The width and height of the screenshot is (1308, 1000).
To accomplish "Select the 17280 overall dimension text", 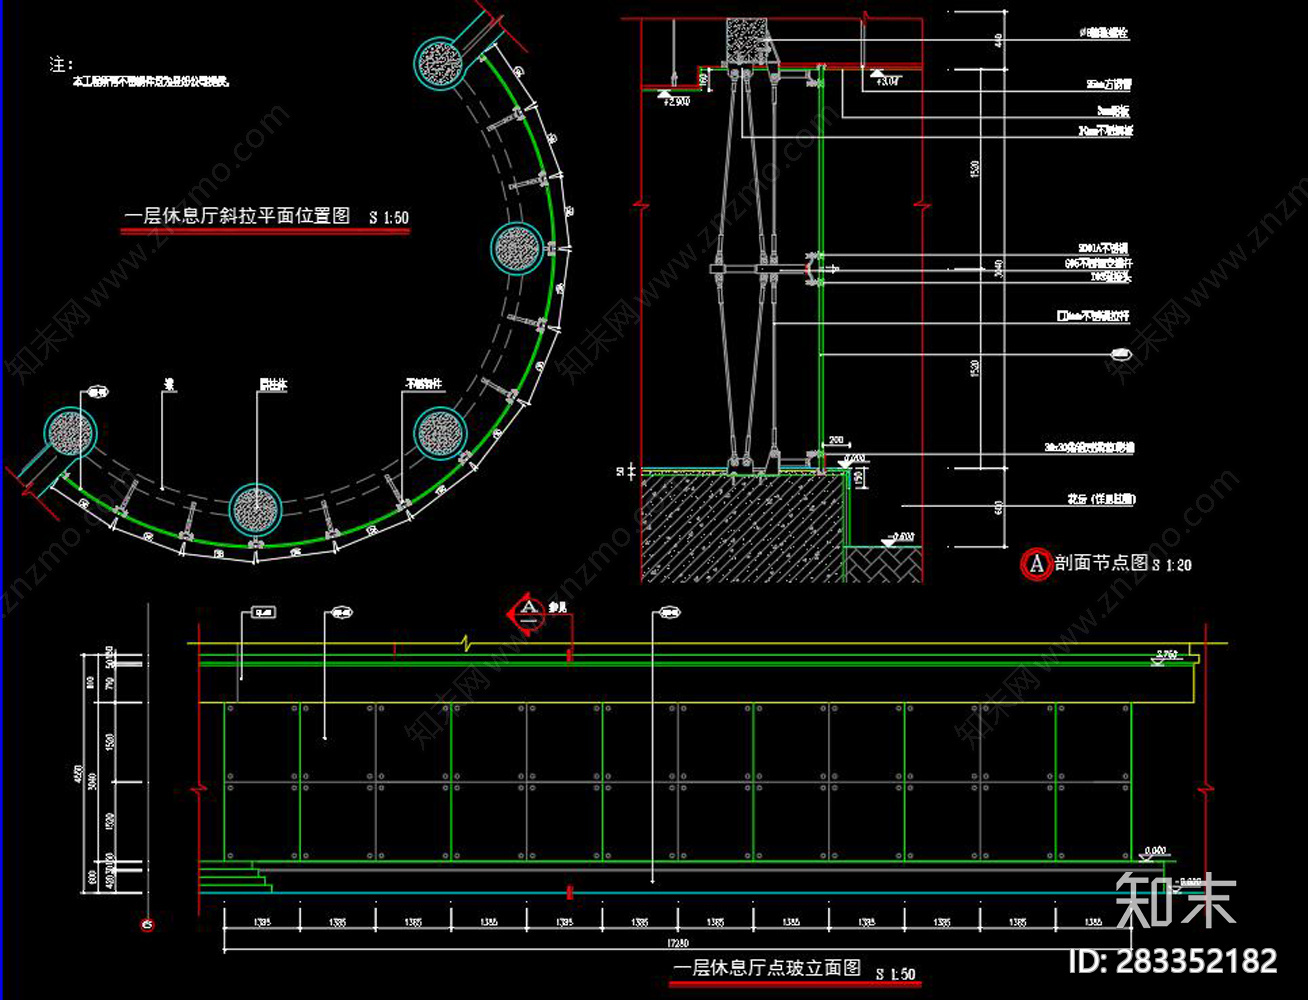I will click(x=677, y=944).
